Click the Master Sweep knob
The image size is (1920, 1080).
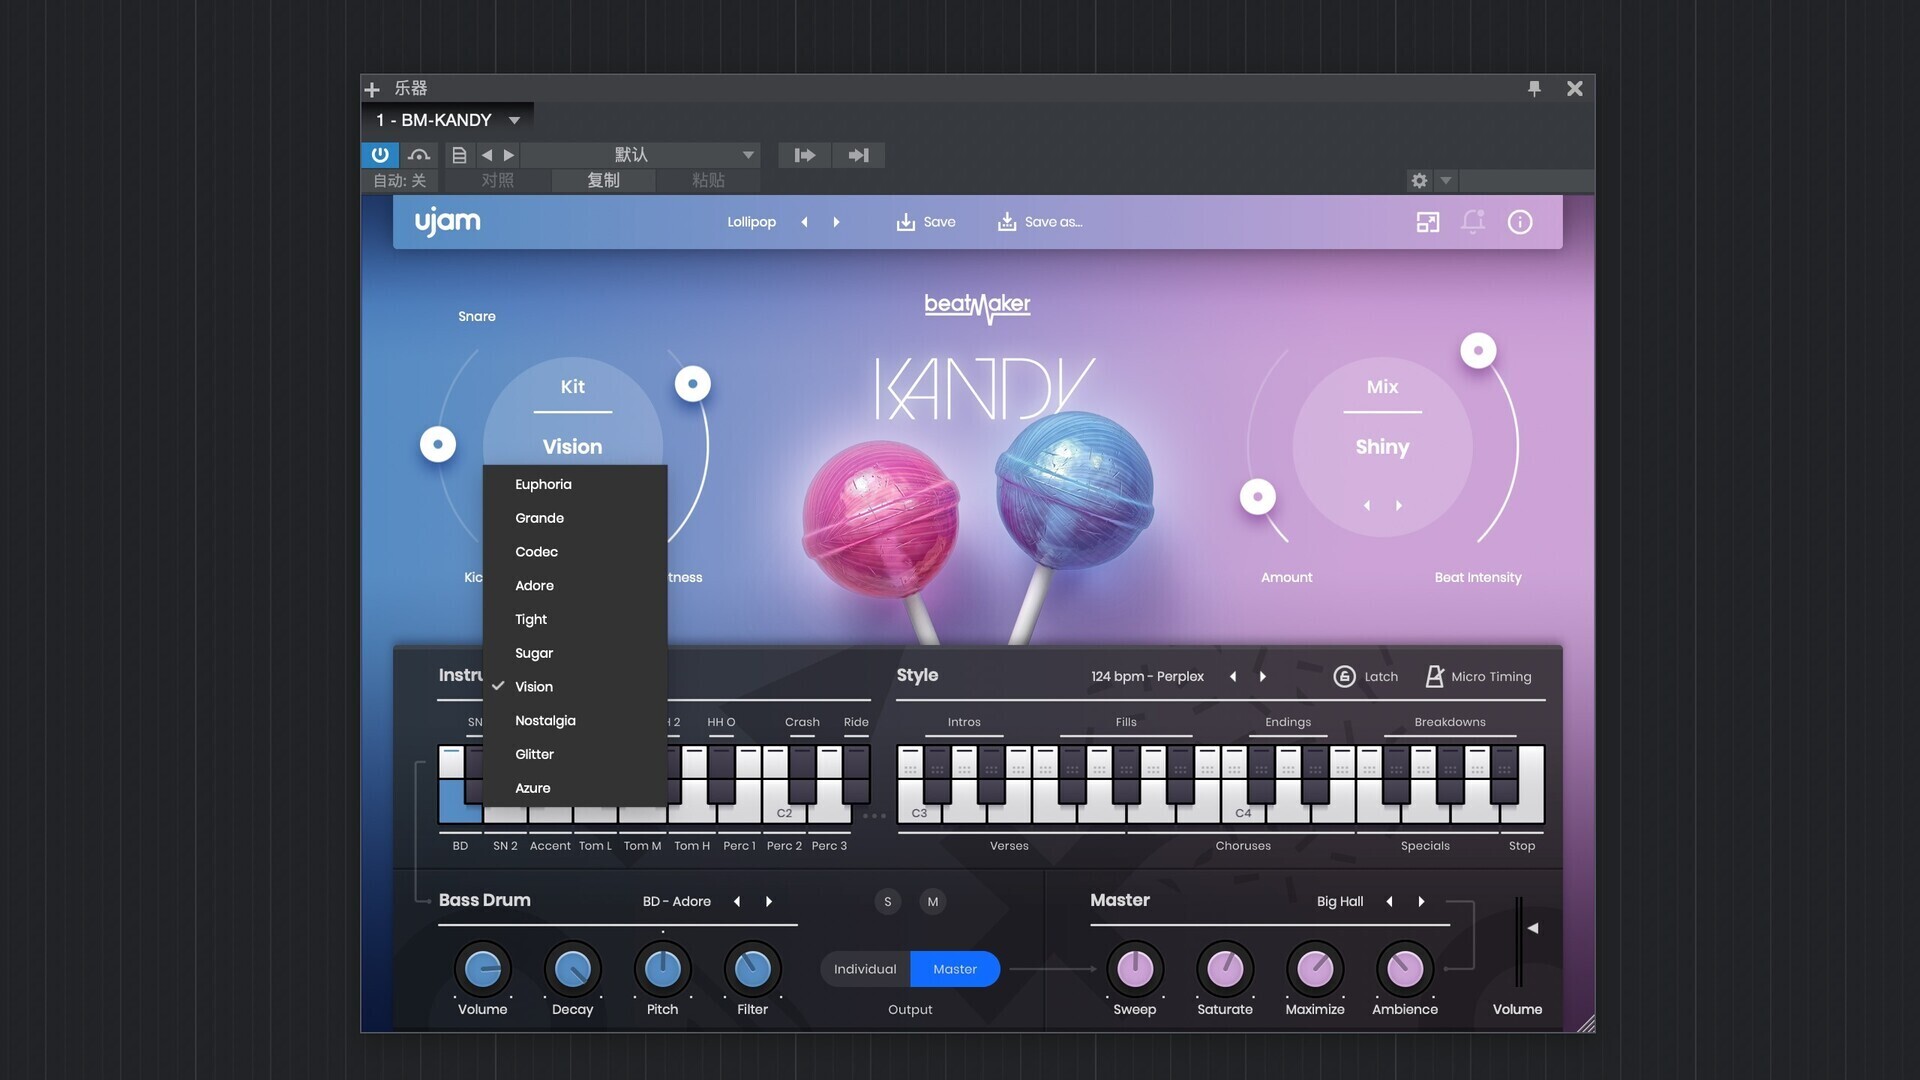pos(1135,969)
